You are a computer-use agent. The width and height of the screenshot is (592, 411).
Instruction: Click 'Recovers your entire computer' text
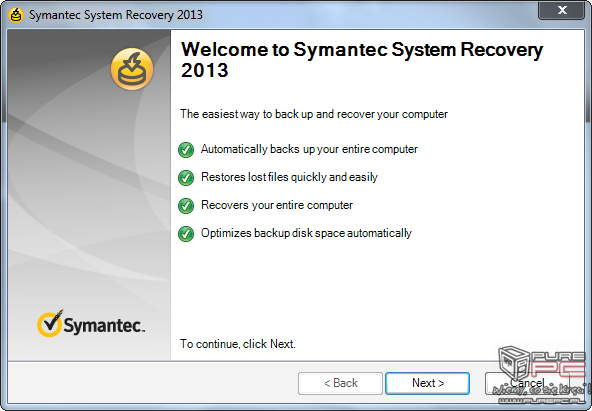coord(277,205)
